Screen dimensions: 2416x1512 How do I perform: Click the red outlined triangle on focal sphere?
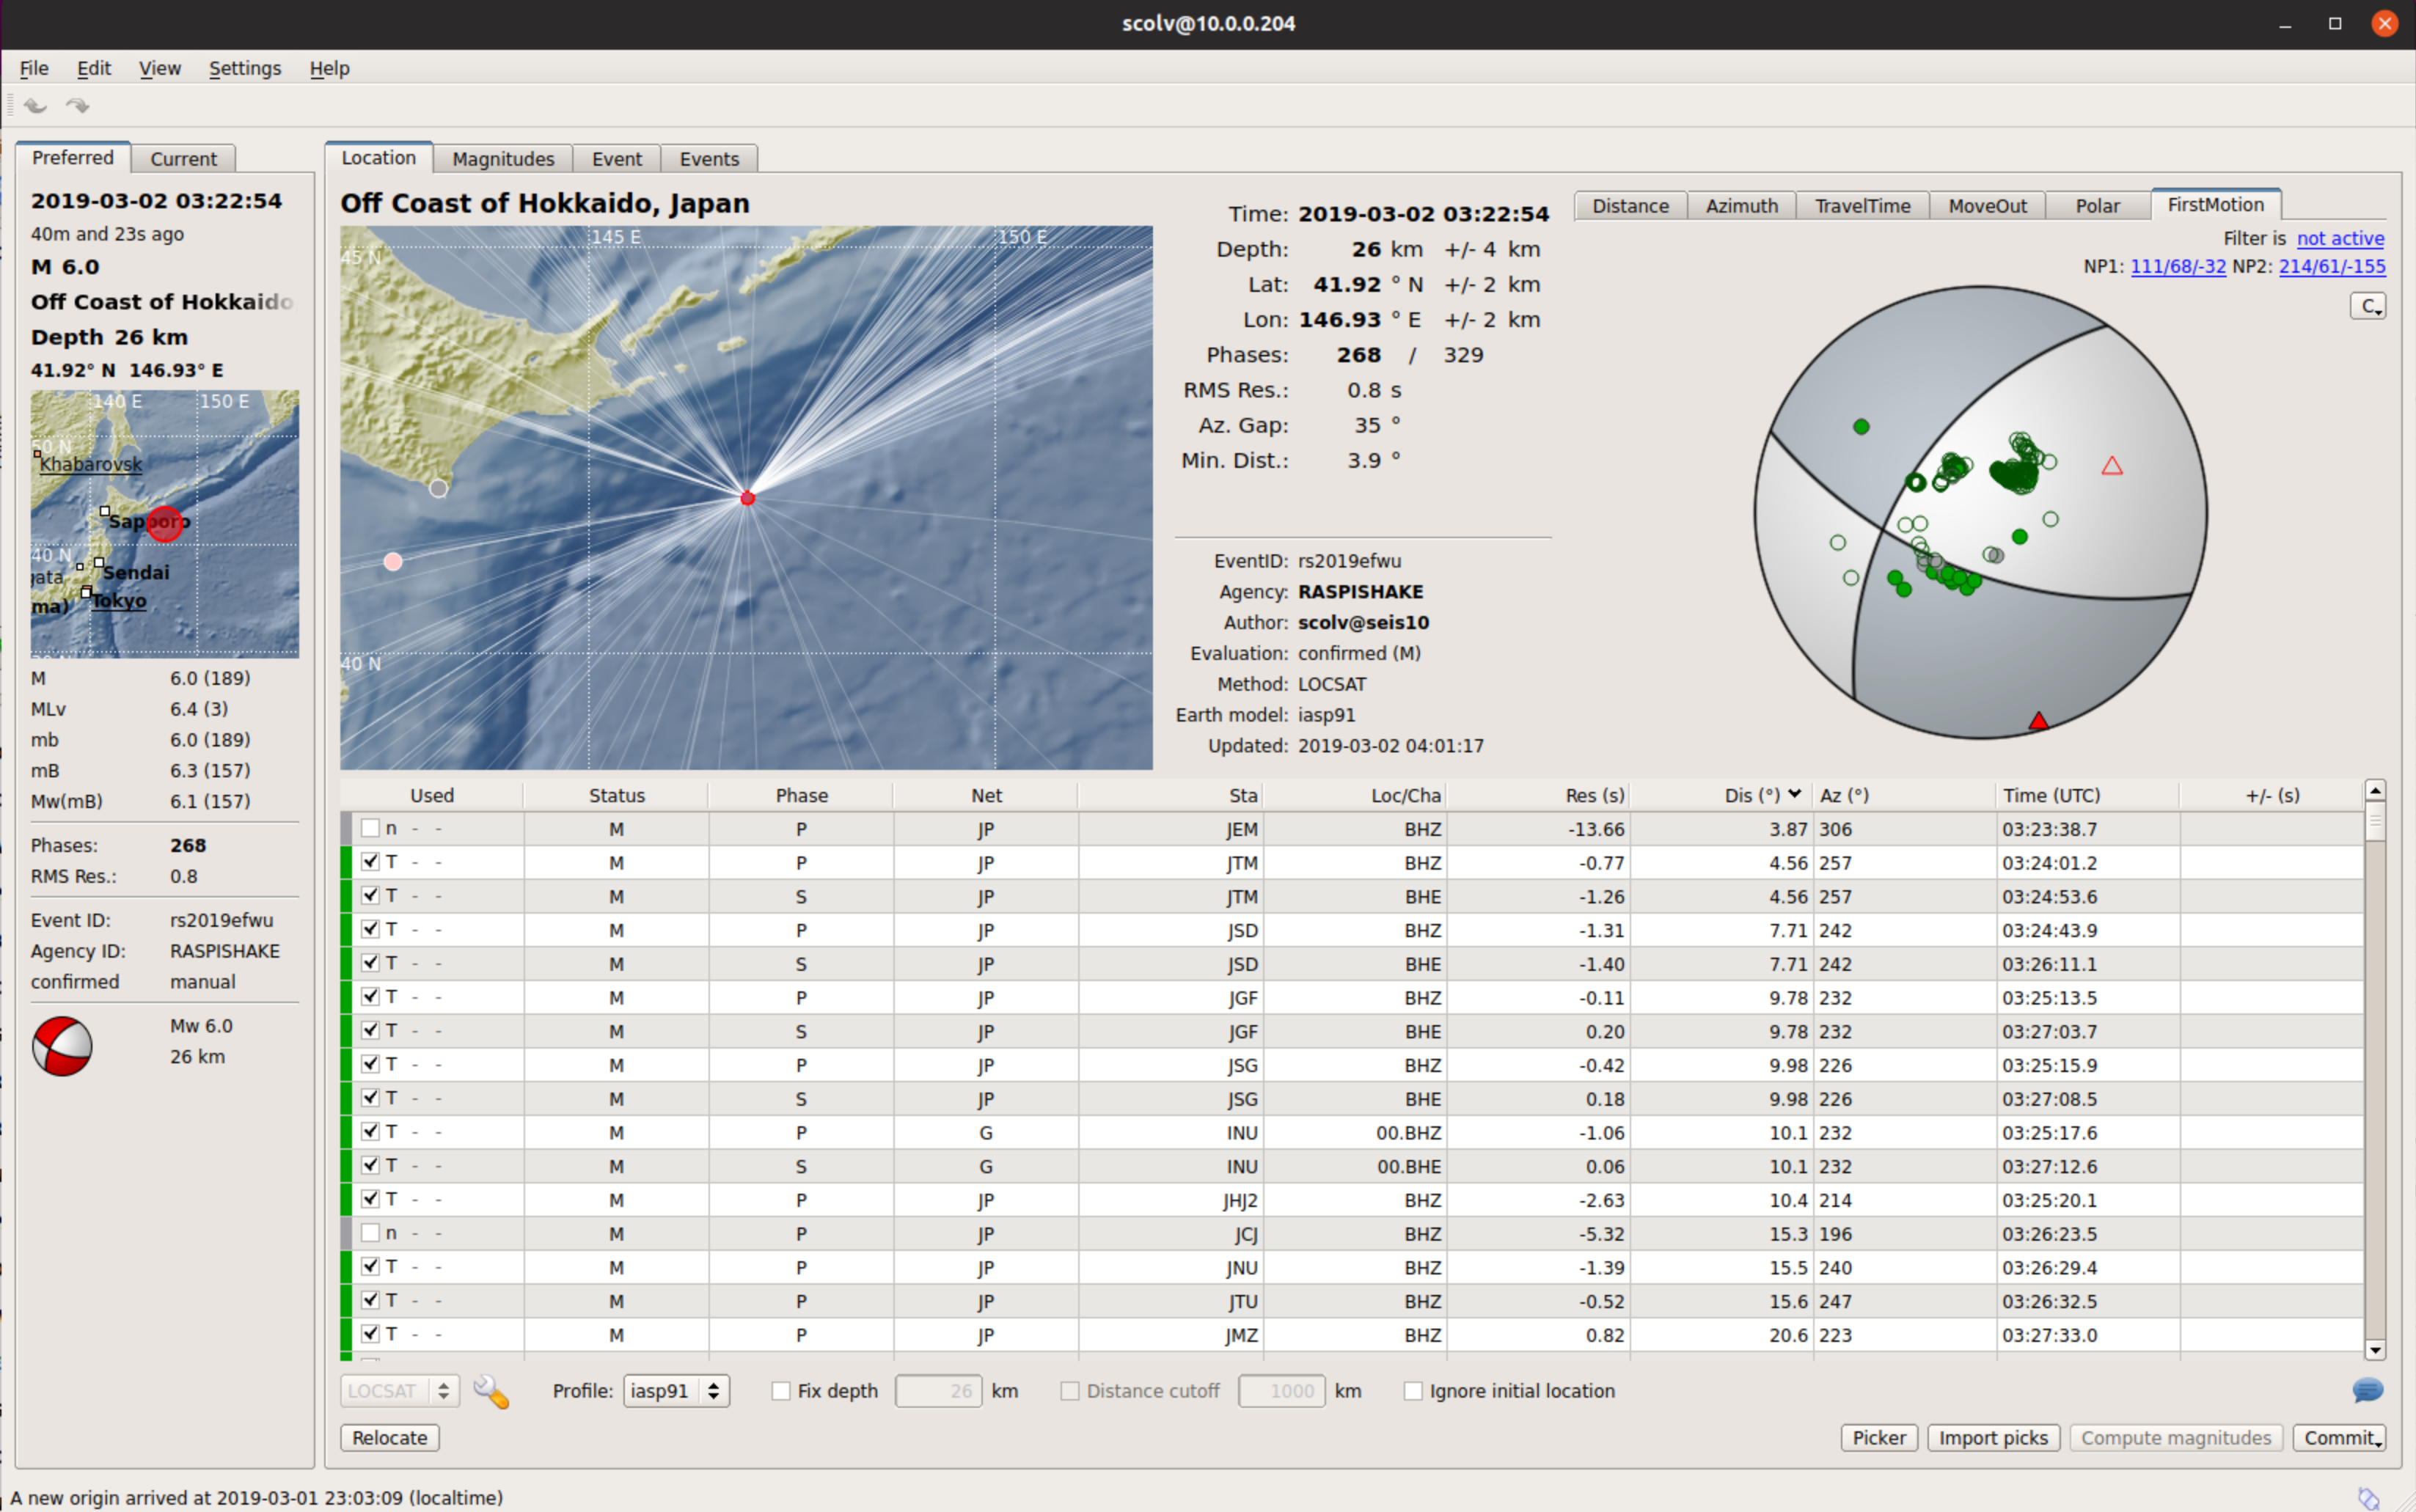(x=2111, y=466)
